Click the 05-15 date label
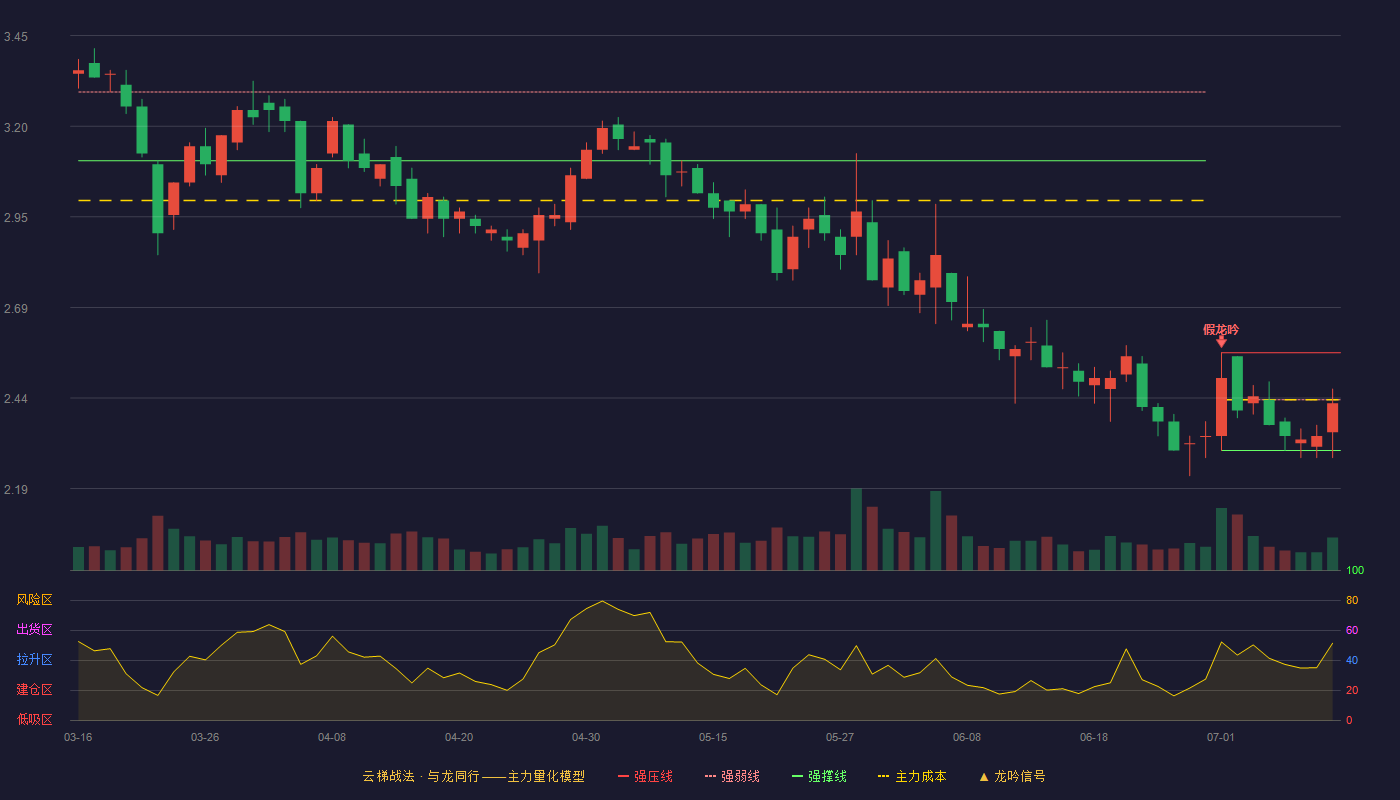The image size is (1400, 800). [713, 737]
